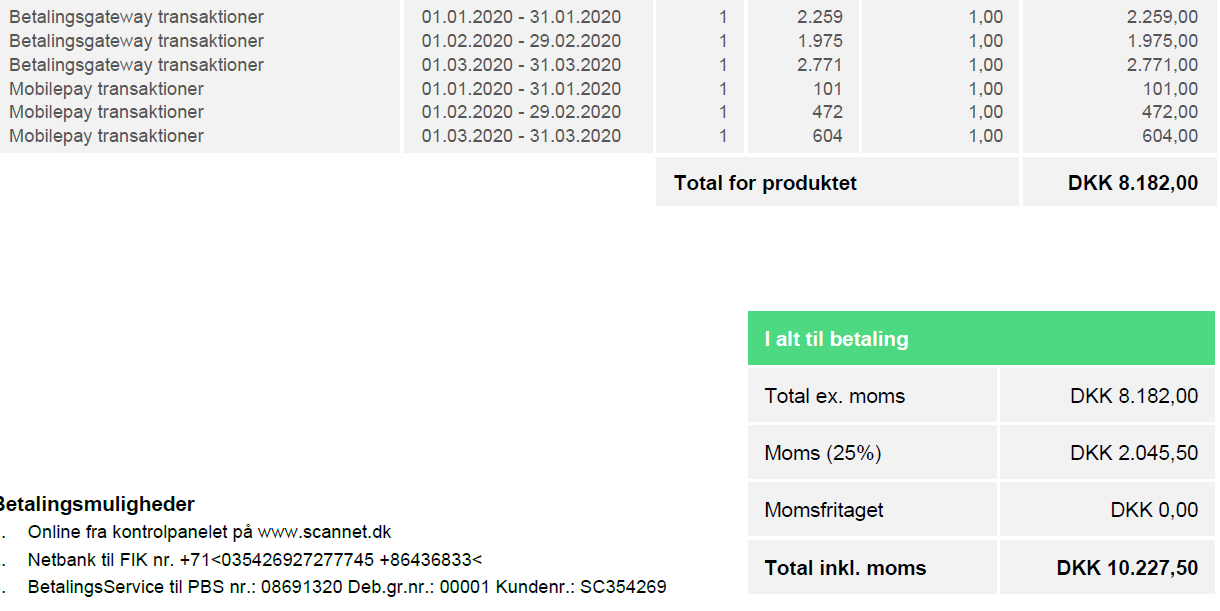Select the DKK 0,00 tax-exempt amount
1220x611 pixels.
click(1154, 510)
